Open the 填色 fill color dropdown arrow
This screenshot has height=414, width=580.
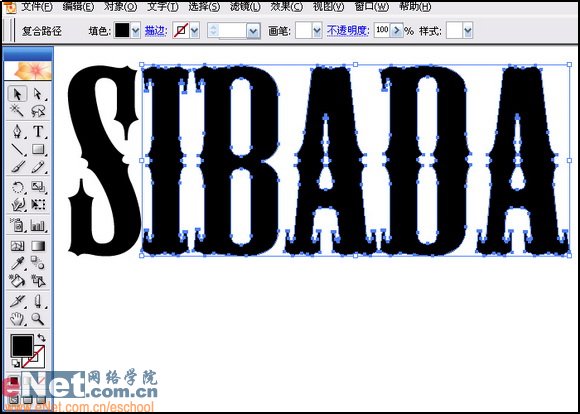coord(135,31)
